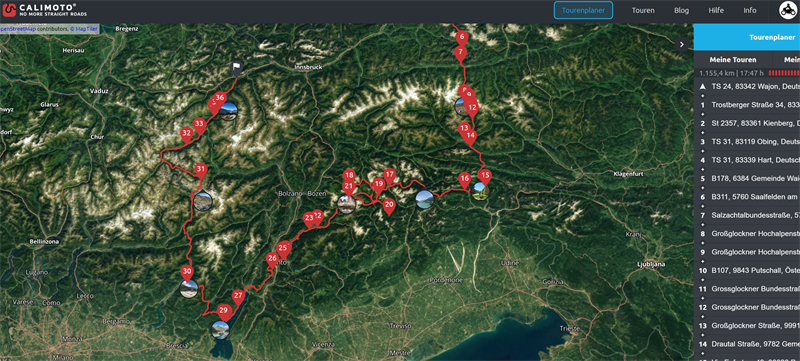This screenshot has width=800, height=361.
Task: Click waypoint pin number 15
Action: pyautogui.click(x=485, y=177)
